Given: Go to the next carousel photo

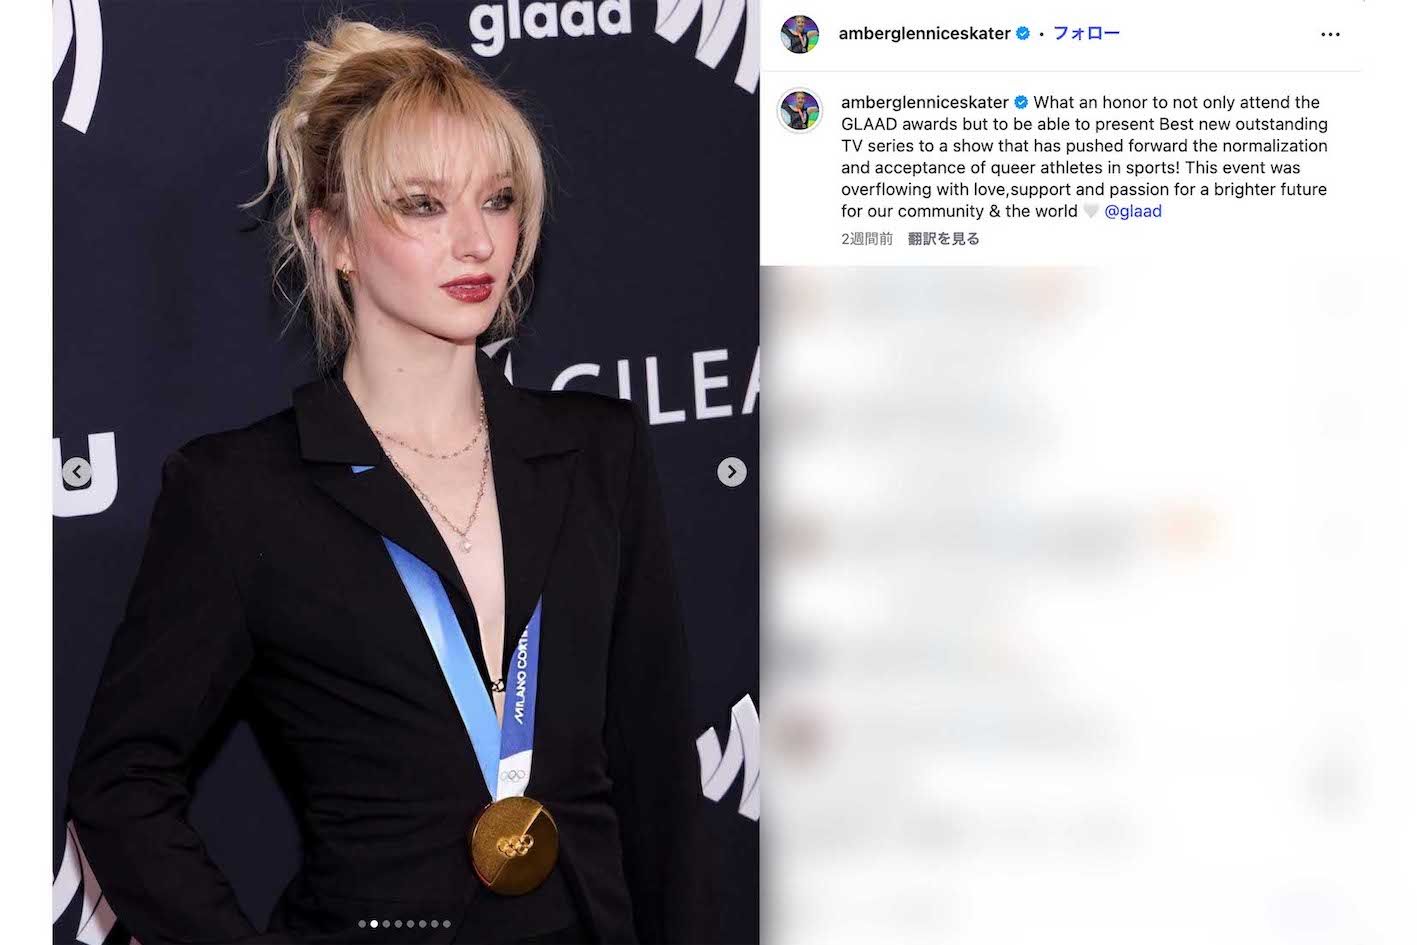Looking at the screenshot, I should click(x=732, y=471).
